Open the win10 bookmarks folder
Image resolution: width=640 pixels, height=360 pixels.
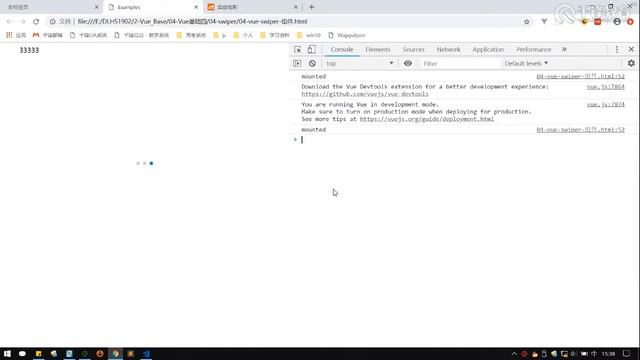point(309,35)
